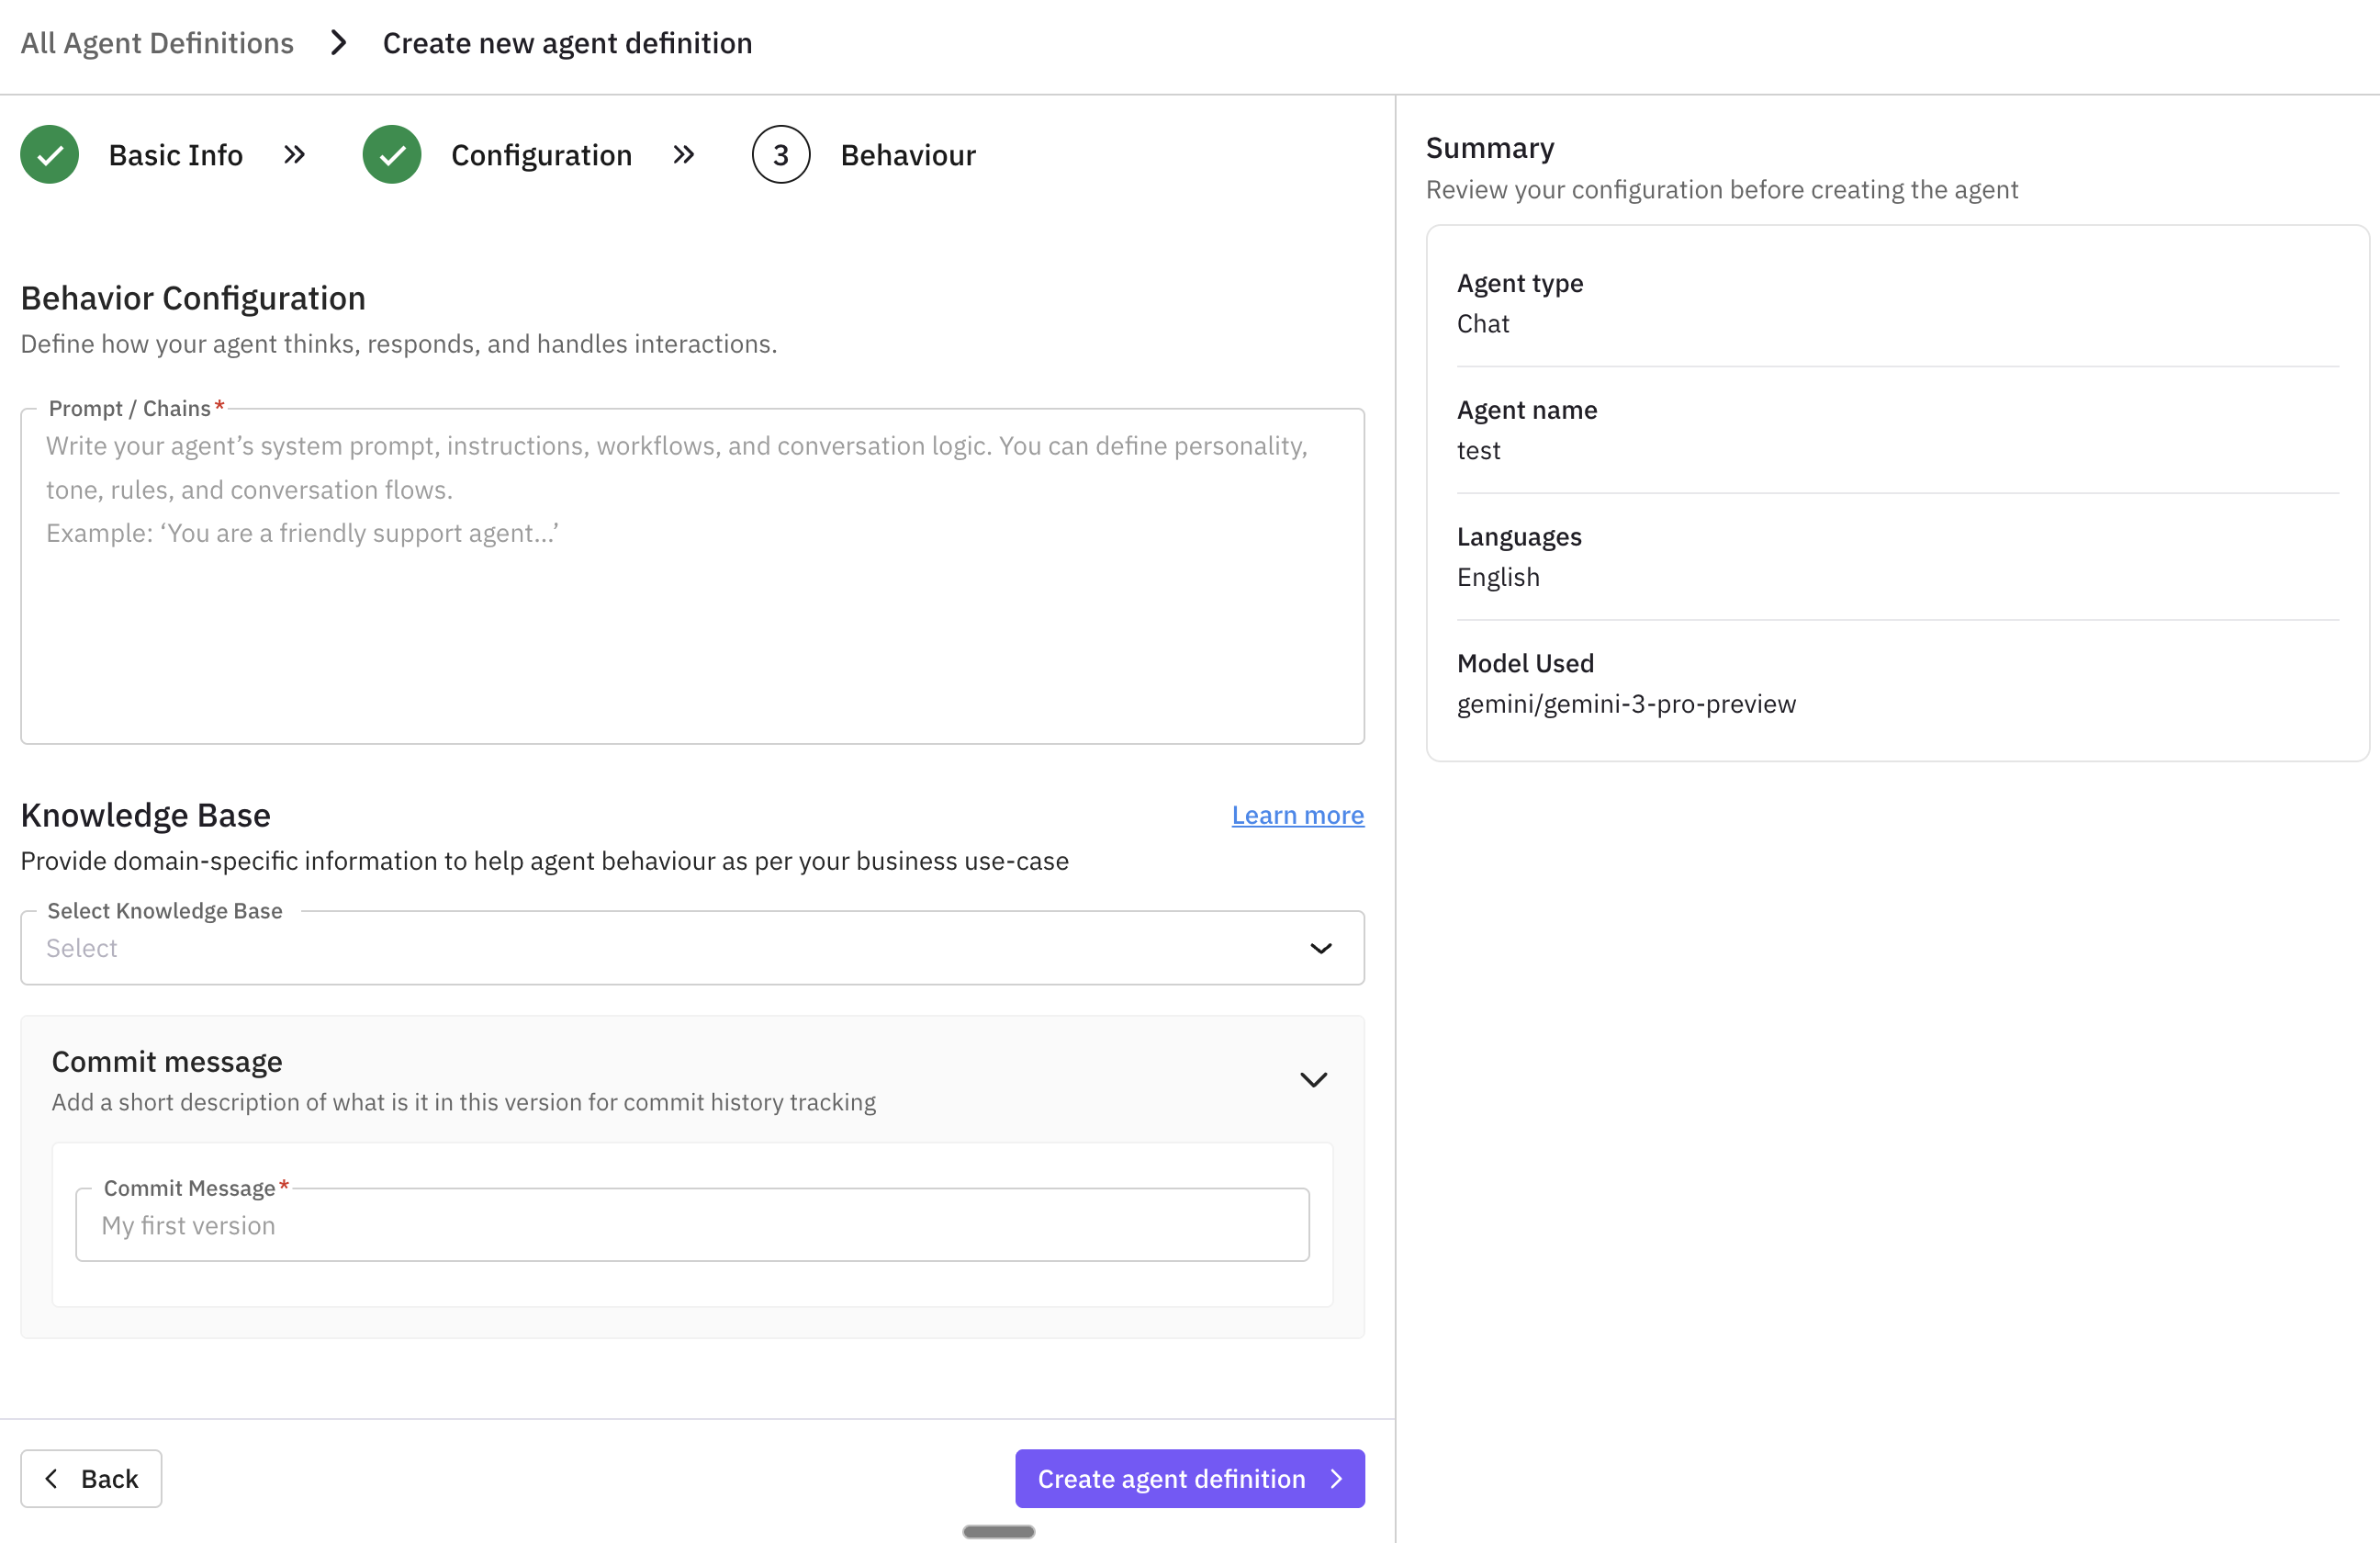This screenshot has height=1543, width=2380.
Task: Click the chevron after Configuration step
Action: click(x=685, y=154)
